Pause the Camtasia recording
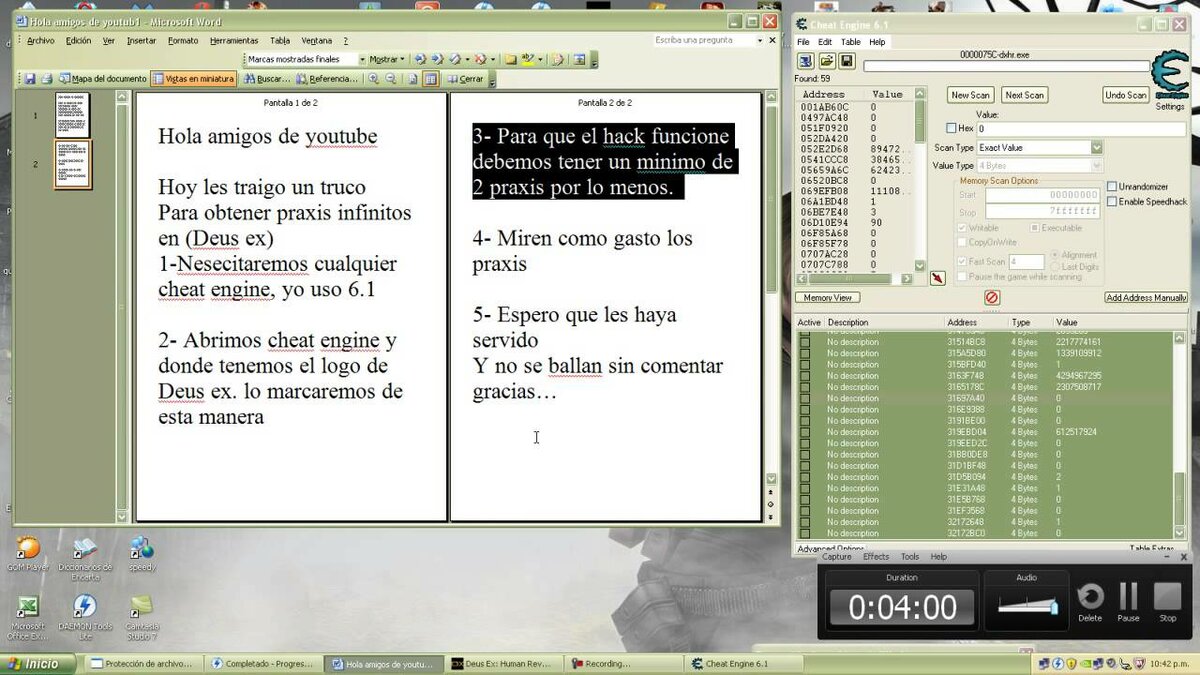The width and height of the screenshot is (1200, 675). point(1128,603)
